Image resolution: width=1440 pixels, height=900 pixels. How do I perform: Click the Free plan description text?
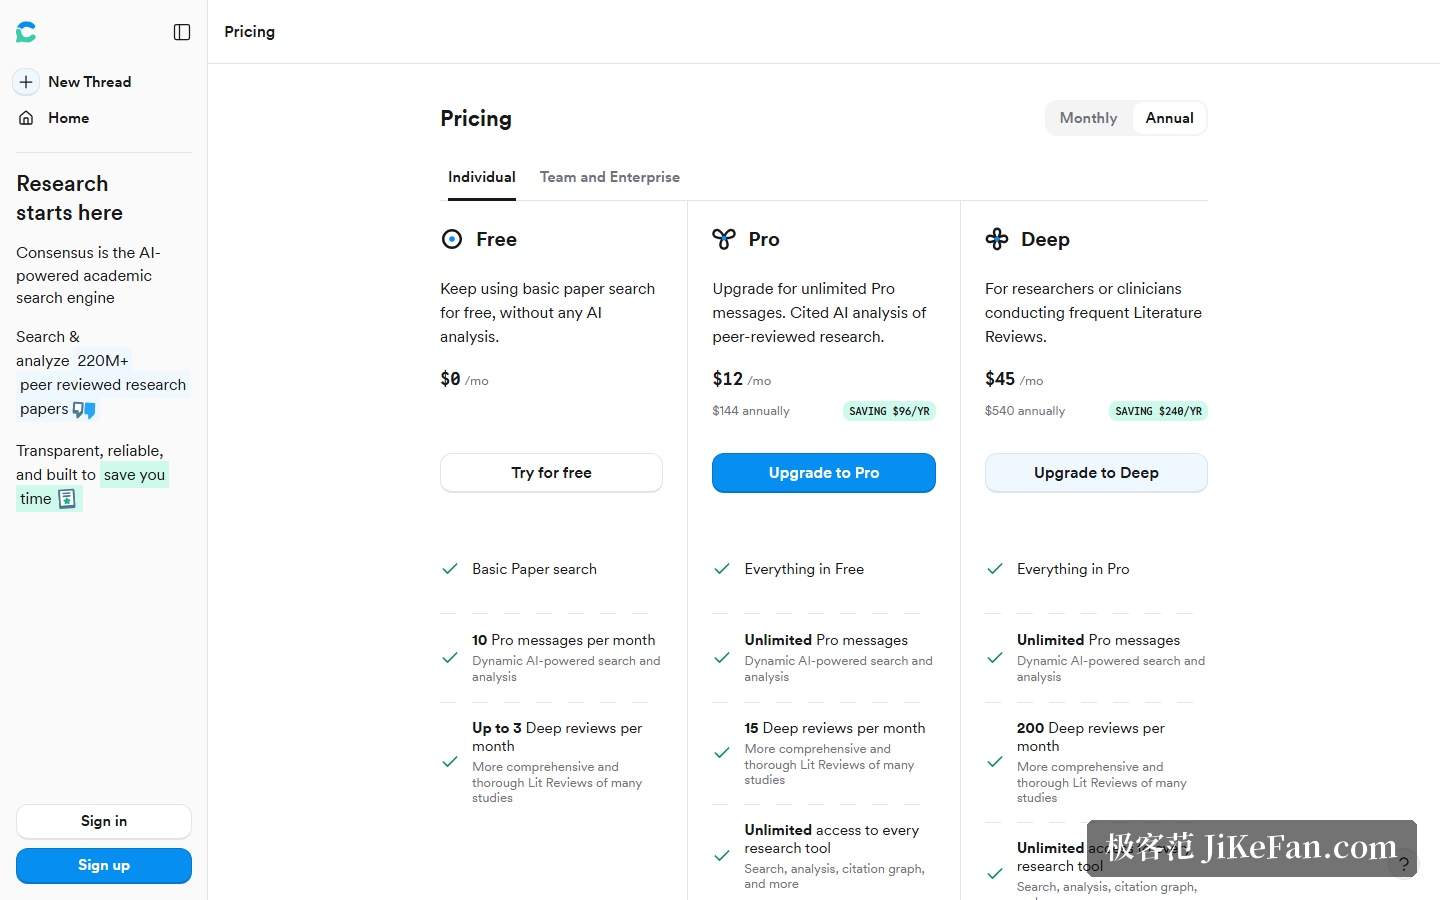pyautogui.click(x=548, y=313)
